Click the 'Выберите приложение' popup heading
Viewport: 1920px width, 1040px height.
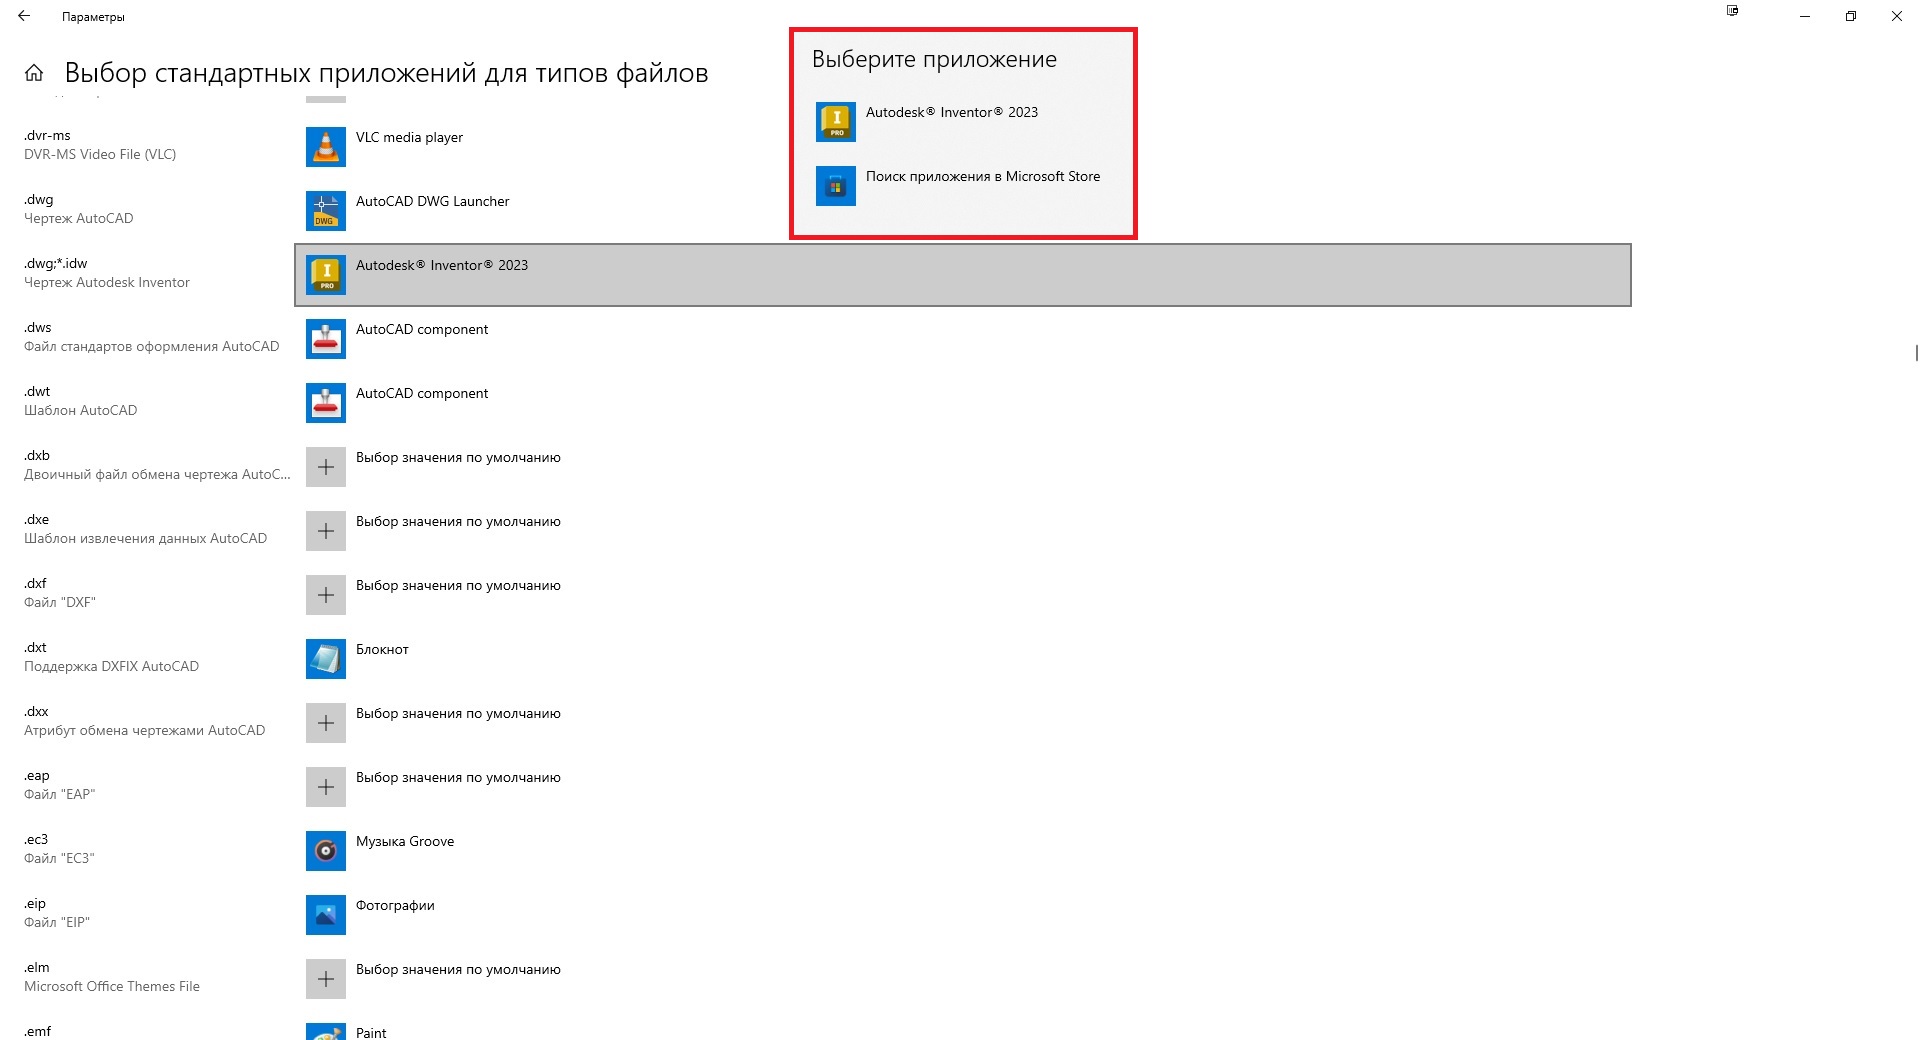point(934,59)
